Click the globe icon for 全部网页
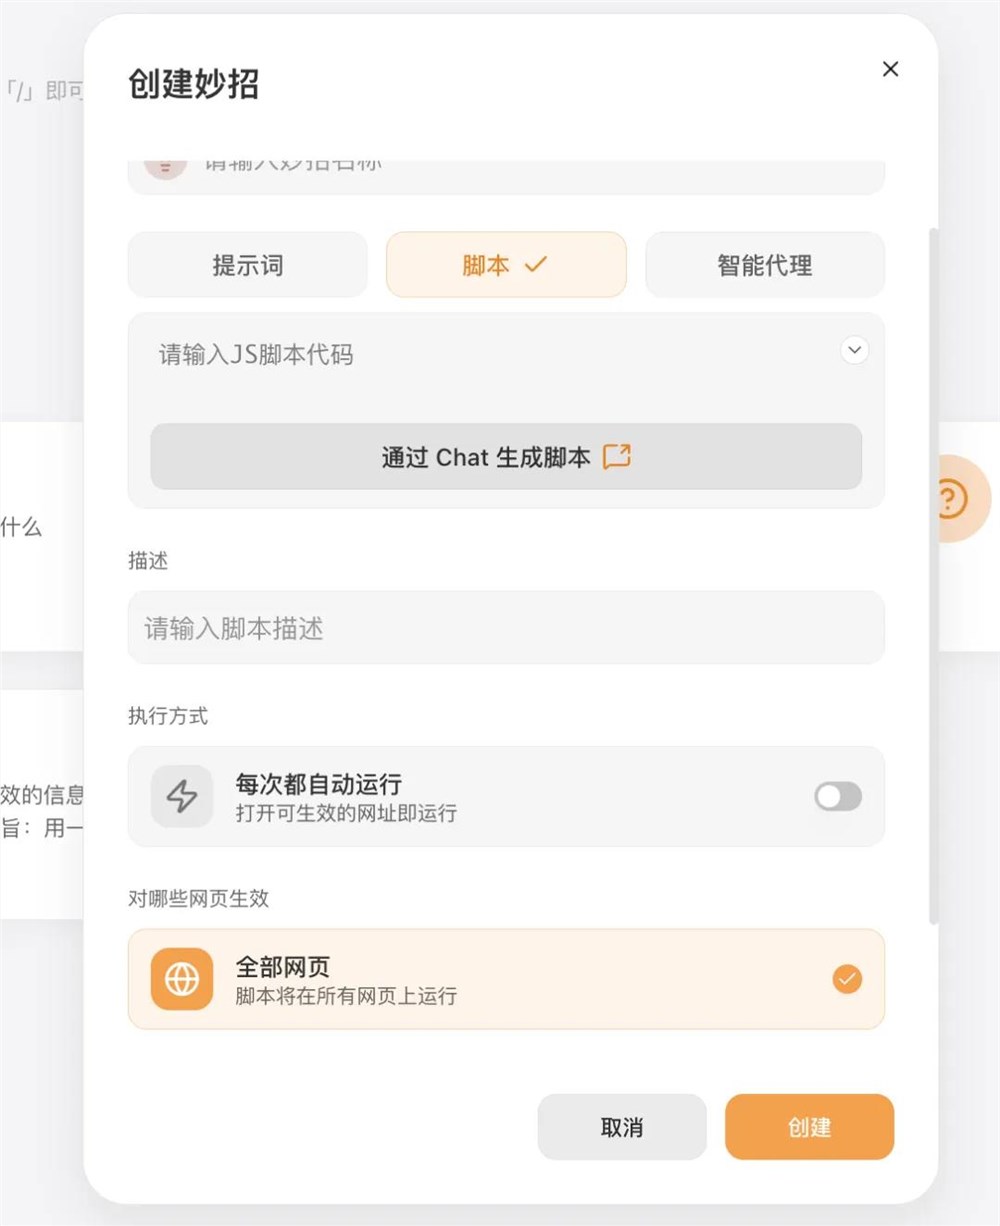The image size is (1000, 1226). 181,979
